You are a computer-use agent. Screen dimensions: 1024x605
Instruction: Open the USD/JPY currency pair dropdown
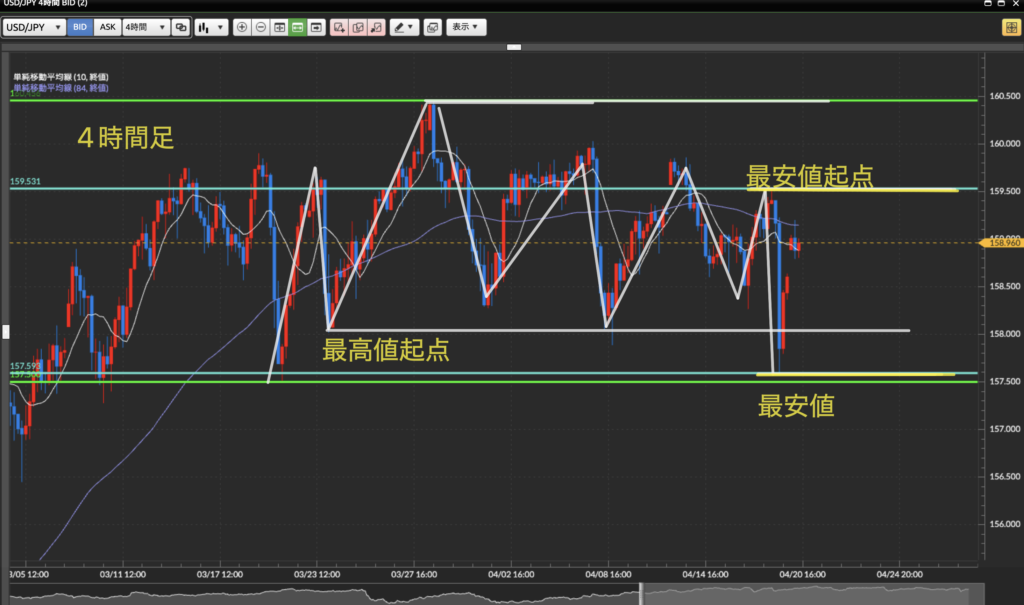click(34, 27)
